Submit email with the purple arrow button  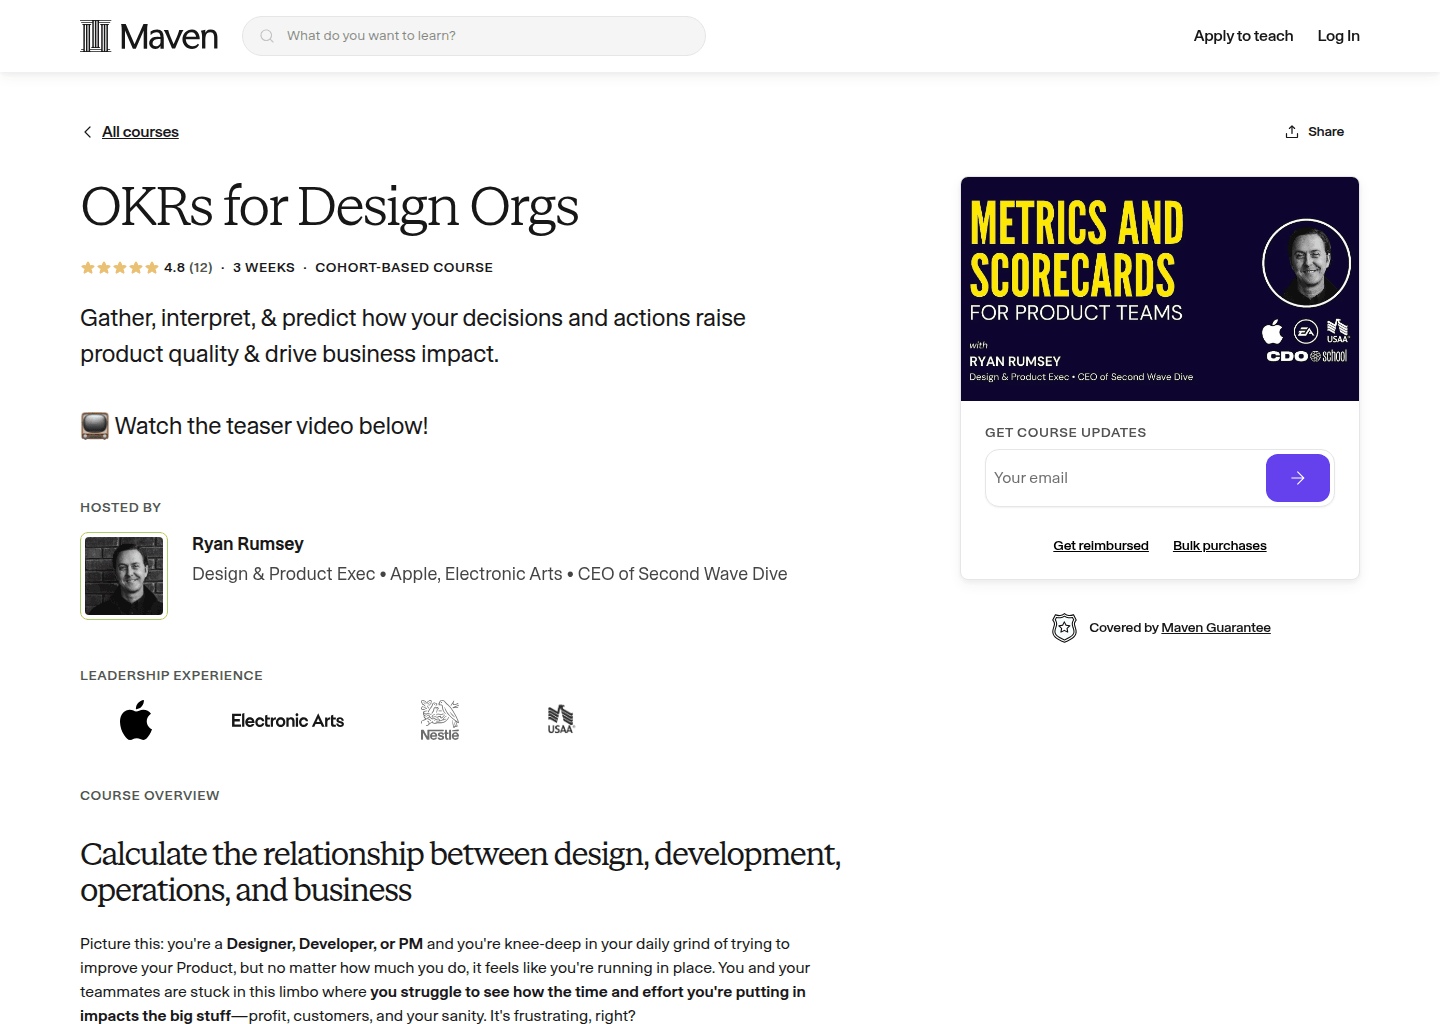click(1297, 478)
